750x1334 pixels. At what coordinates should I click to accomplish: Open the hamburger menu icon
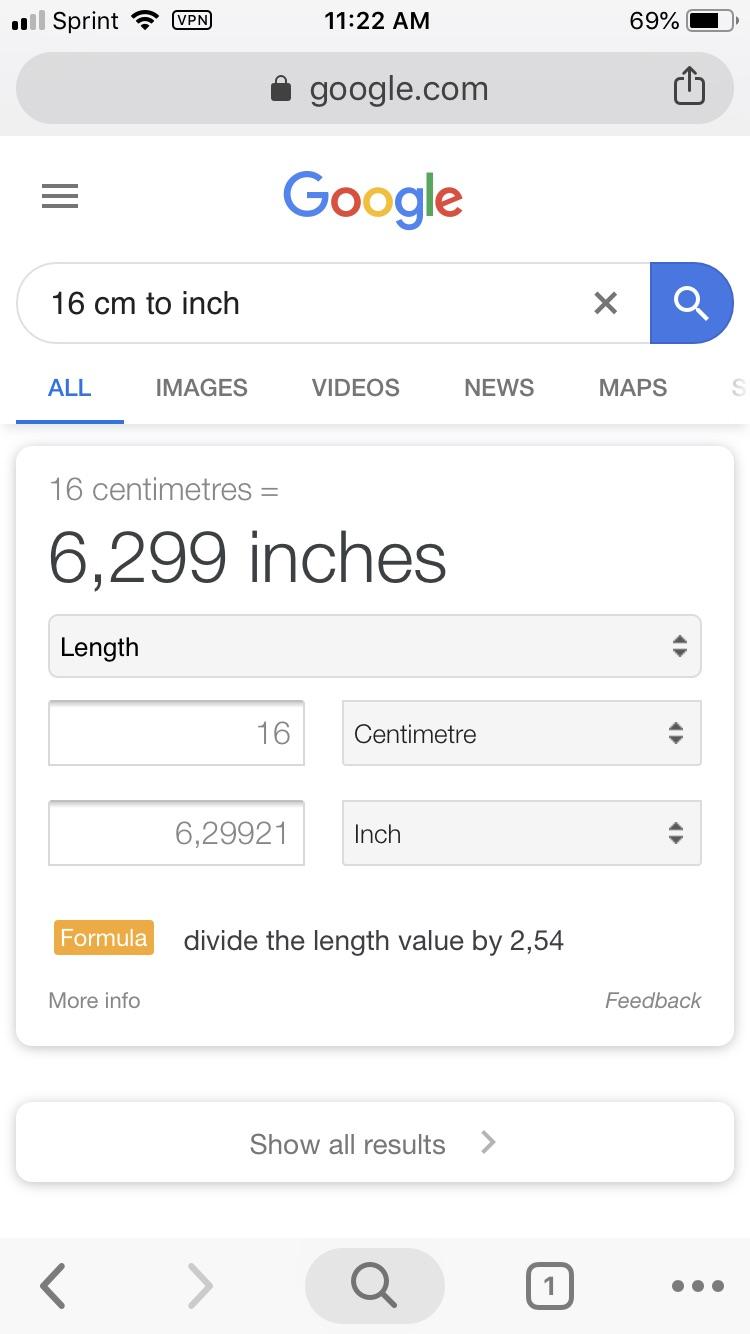[x=60, y=196]
